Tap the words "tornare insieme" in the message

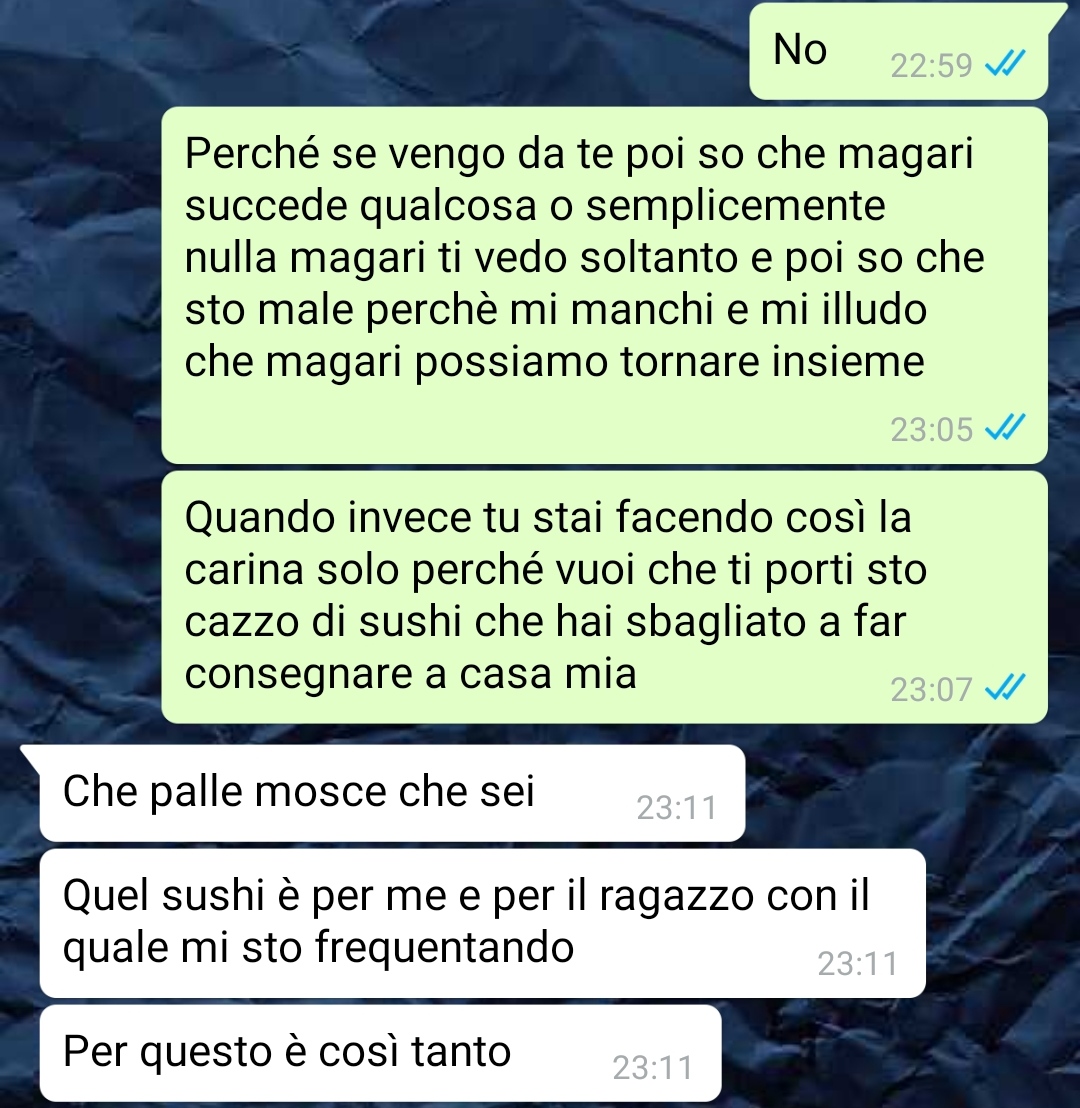coord(773,361)
